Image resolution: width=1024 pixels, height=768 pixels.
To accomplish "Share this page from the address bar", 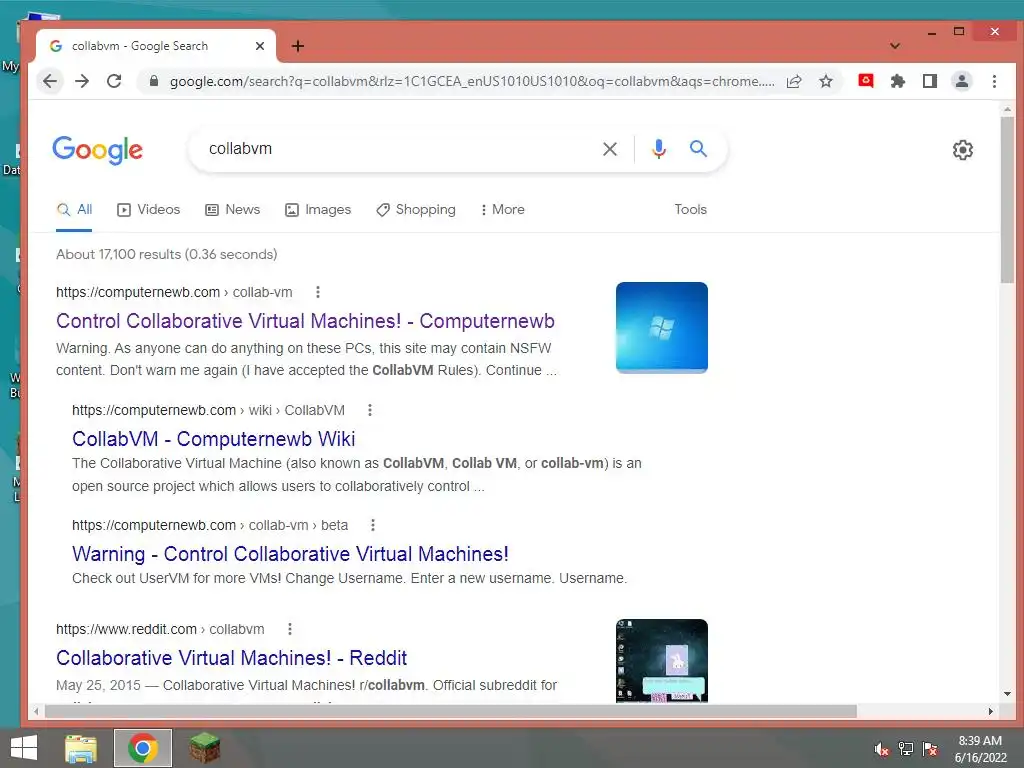I will [x=794, y=81].
